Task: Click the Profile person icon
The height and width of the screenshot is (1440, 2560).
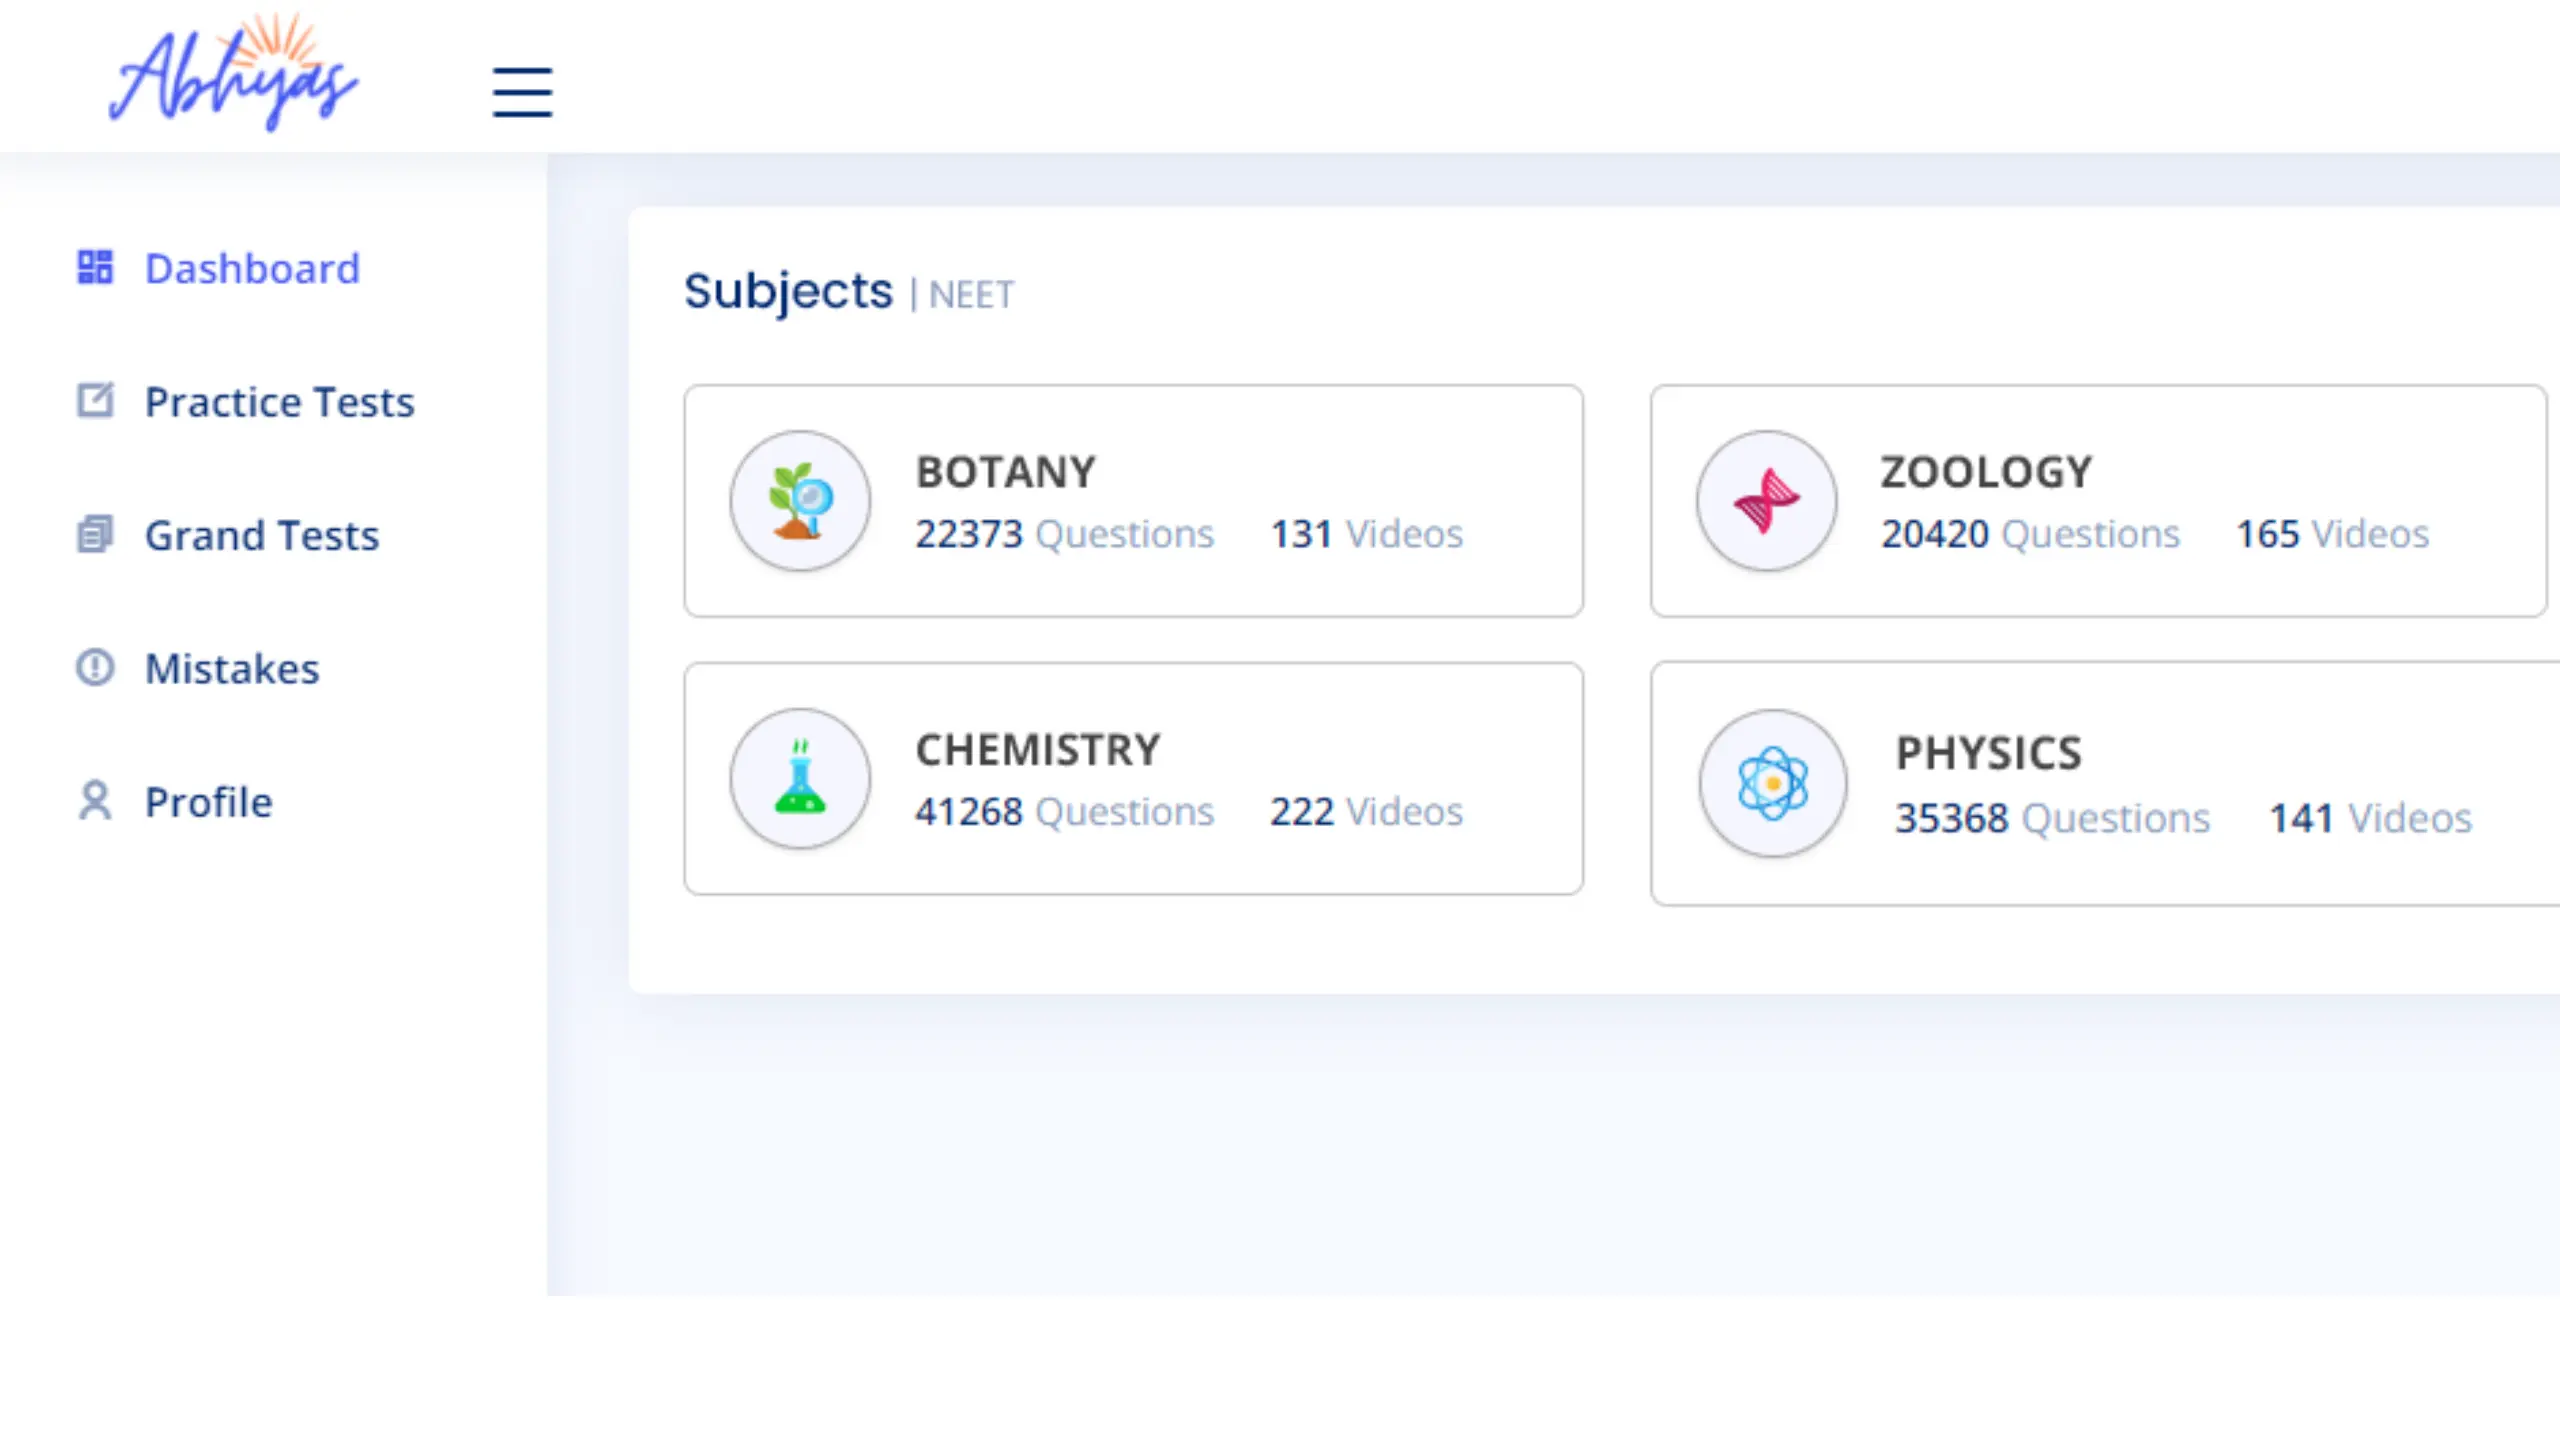Action: tap(95, 801)
